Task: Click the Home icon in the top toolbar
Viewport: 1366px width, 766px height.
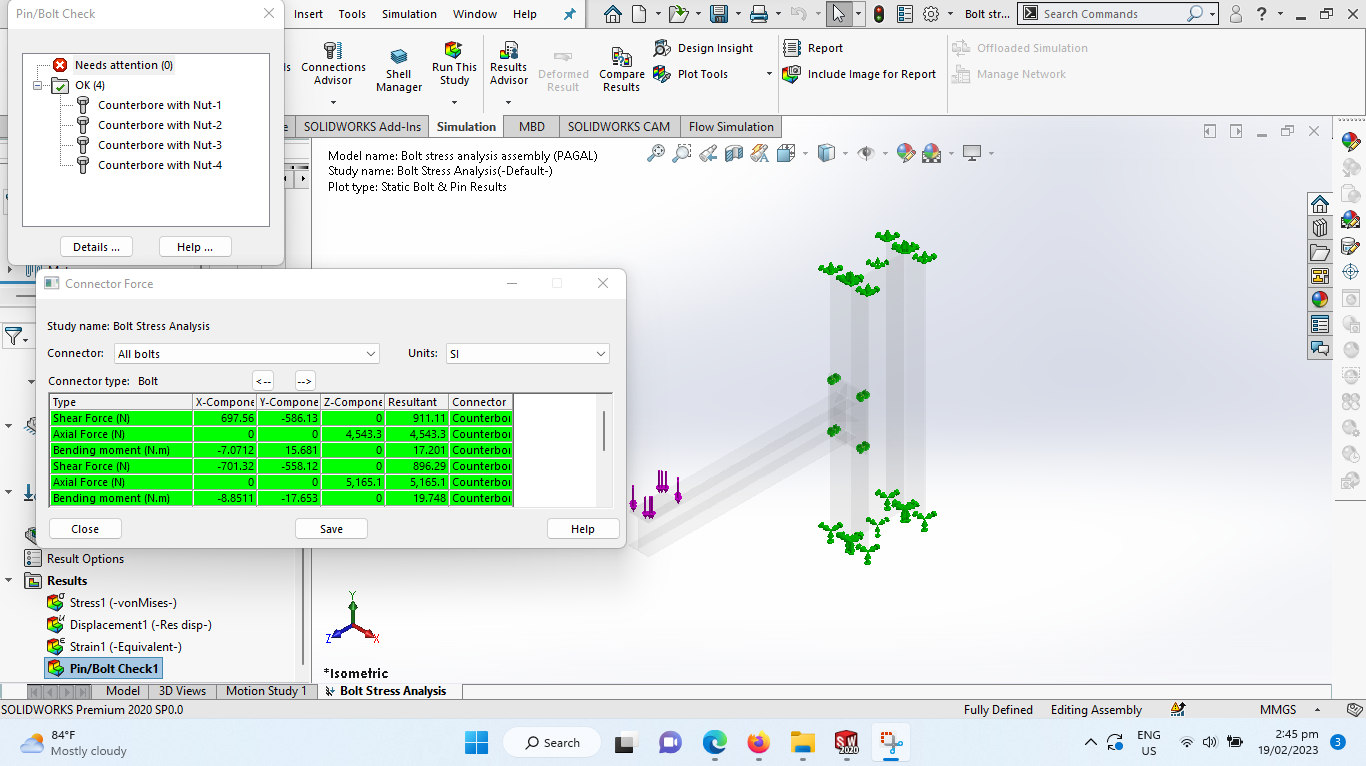Action: tap(613, 14)
